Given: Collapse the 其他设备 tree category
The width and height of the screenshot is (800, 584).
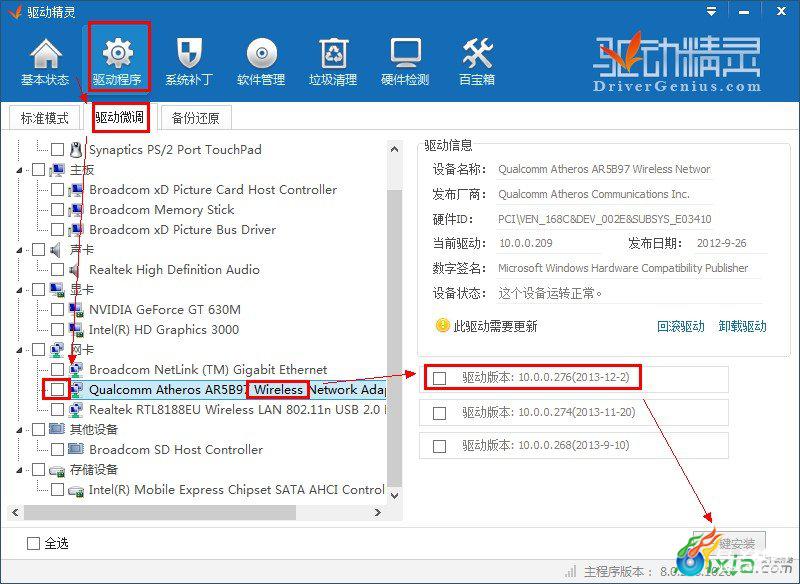Looking at the screenshot, I should (x=19, y=430).
